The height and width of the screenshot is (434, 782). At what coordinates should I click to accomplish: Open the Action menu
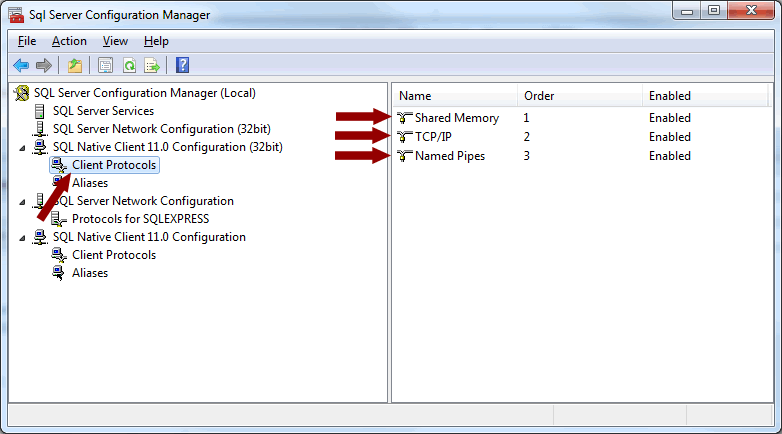tap(69, 41)
